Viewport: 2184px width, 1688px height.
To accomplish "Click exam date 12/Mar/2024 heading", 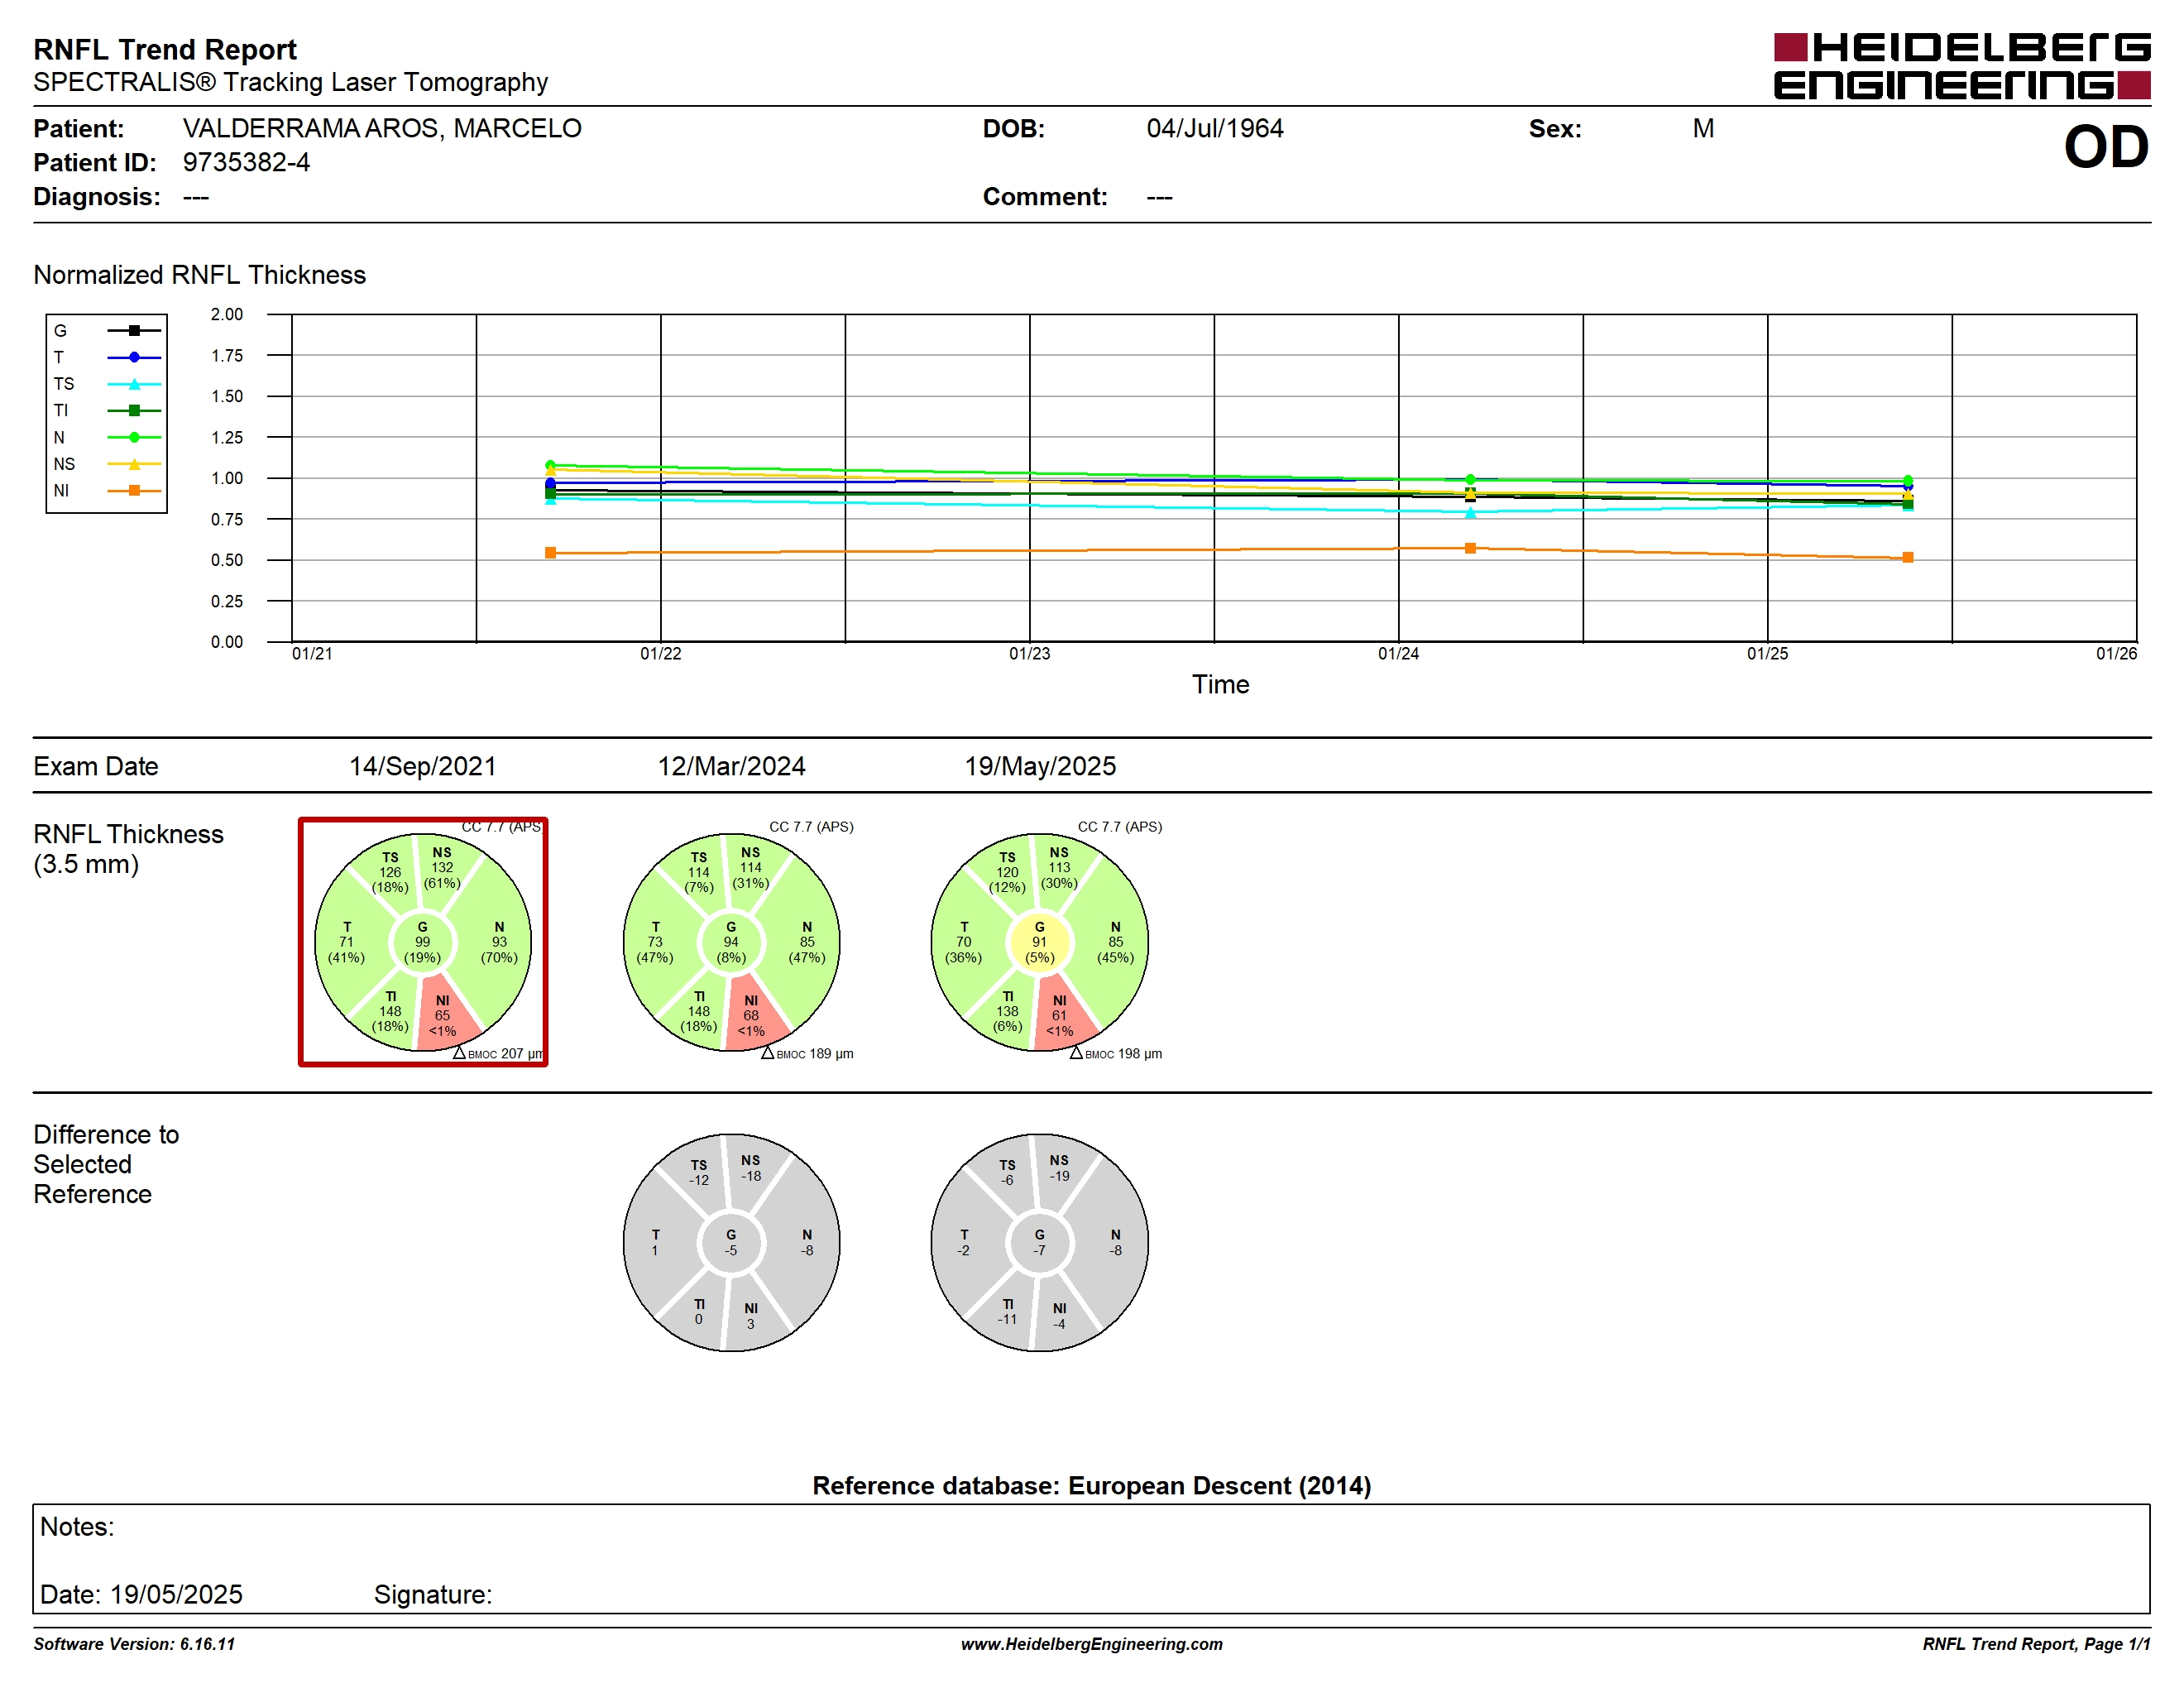I will tap(731, 766).
